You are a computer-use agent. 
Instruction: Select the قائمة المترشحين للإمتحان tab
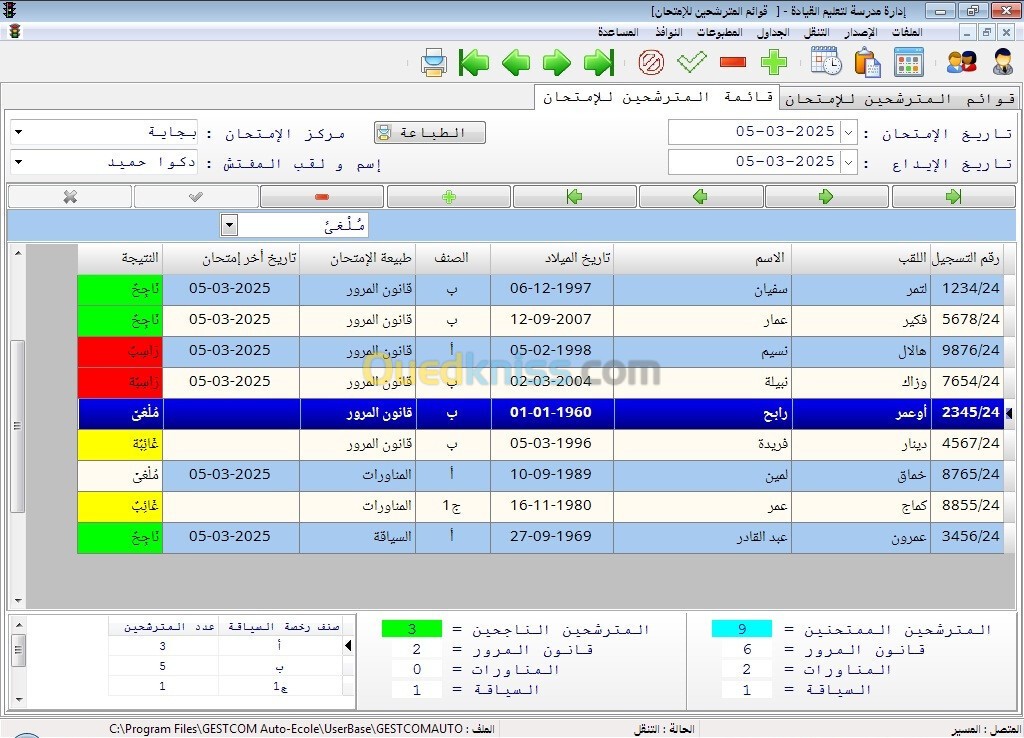(x=658, y=97)
